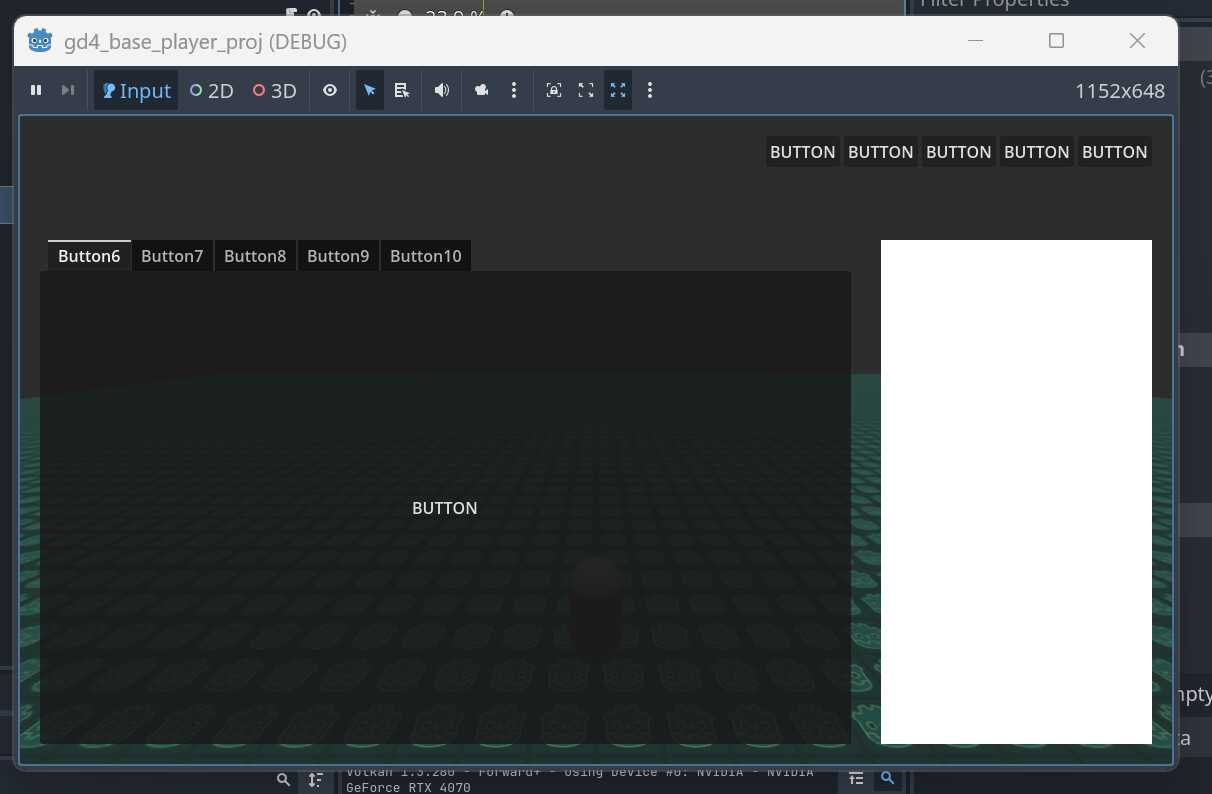Screen dimensions: 1212x794
Task: Open camera options three-dot menu
Action: [x=514, y=90]
